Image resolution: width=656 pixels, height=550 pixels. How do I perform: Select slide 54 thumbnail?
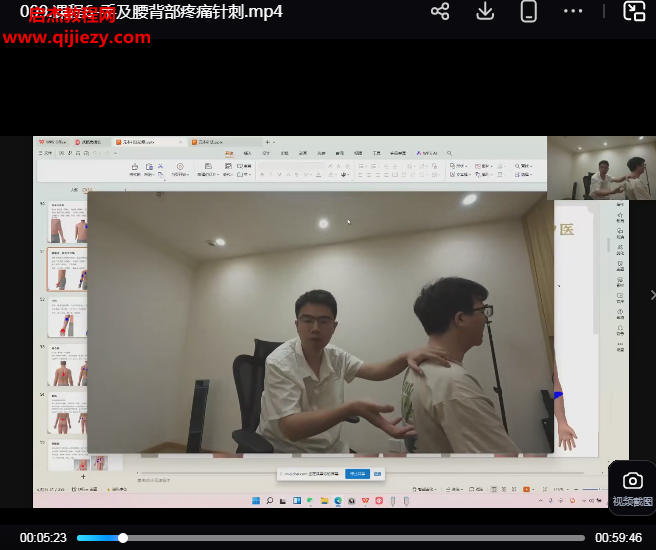point(67,413)
